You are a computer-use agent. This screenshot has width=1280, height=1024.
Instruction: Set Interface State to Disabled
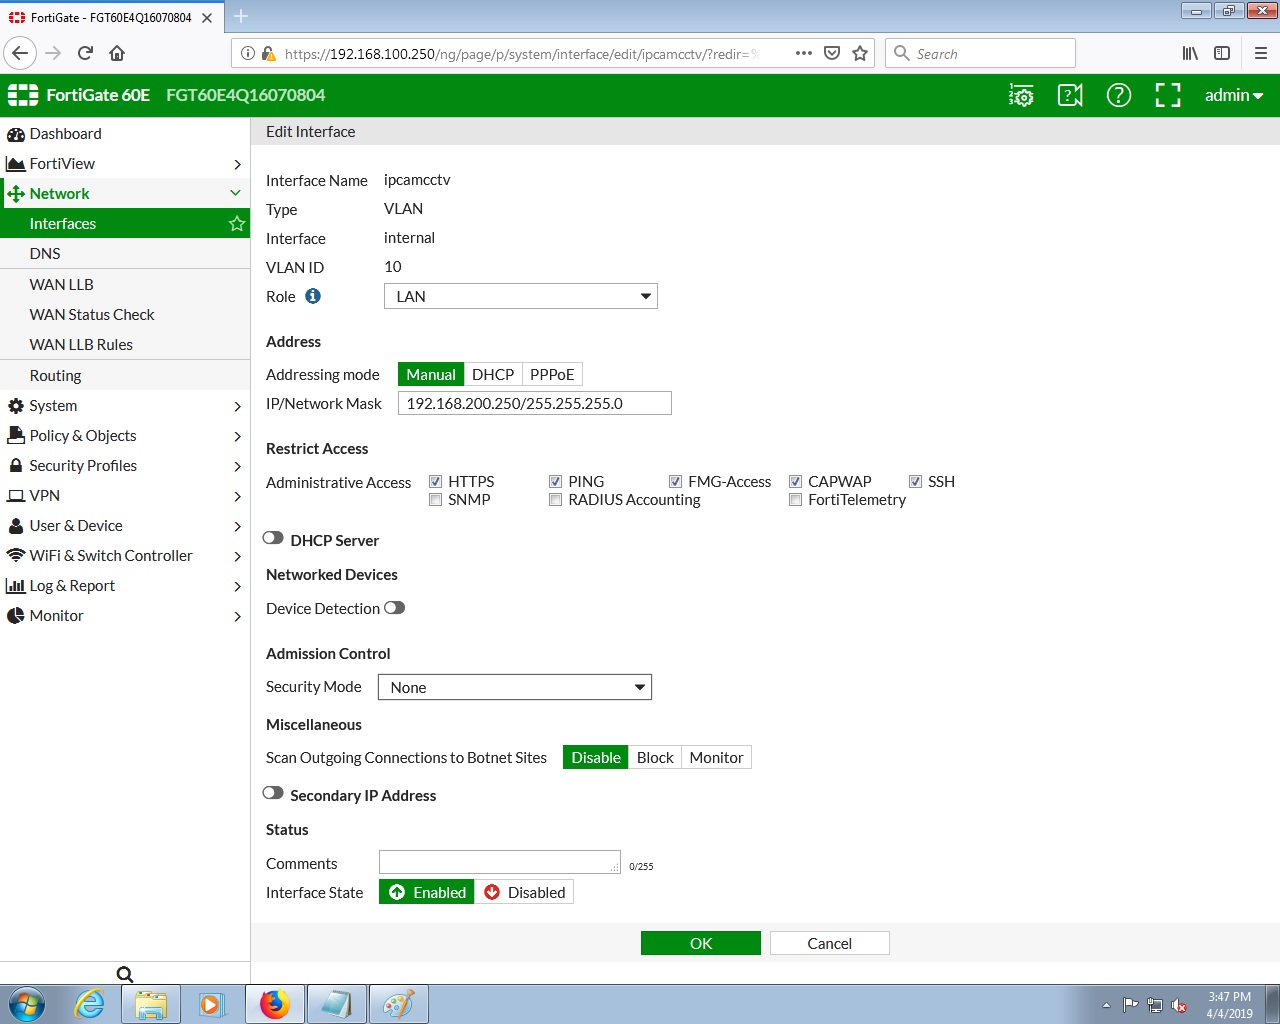point(524,892)
